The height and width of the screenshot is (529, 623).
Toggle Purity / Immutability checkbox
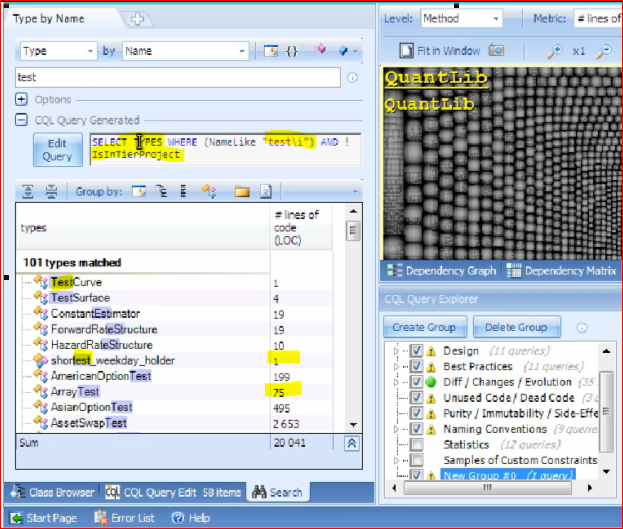416,413
